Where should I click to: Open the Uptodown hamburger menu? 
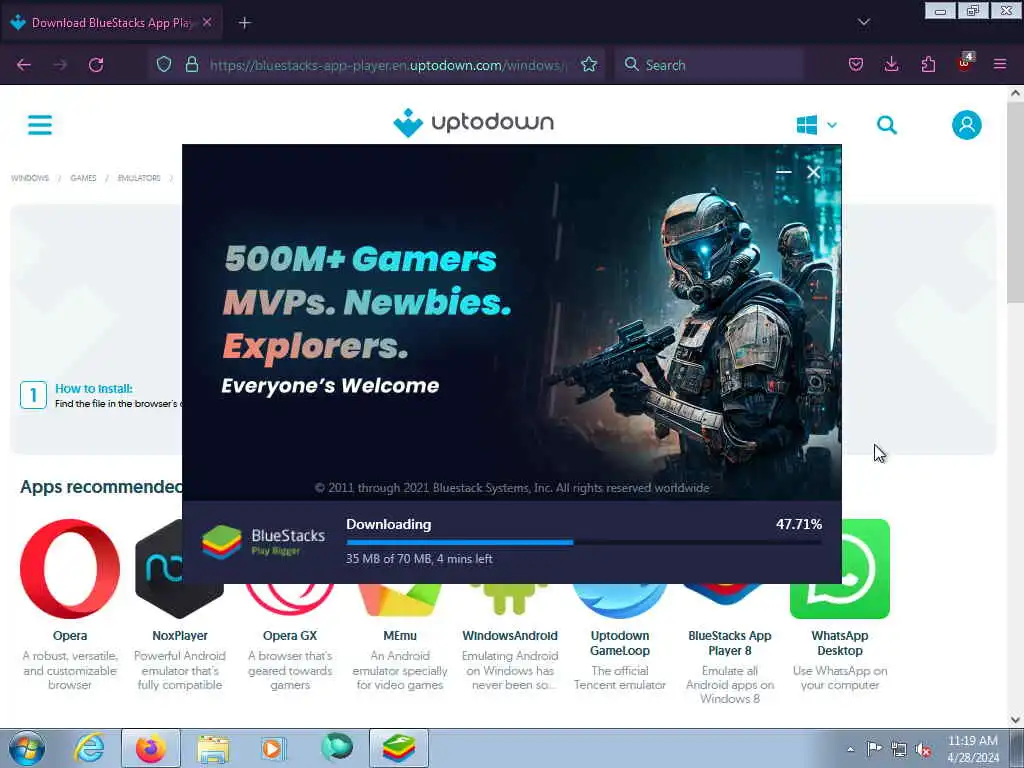coord(40,125)
